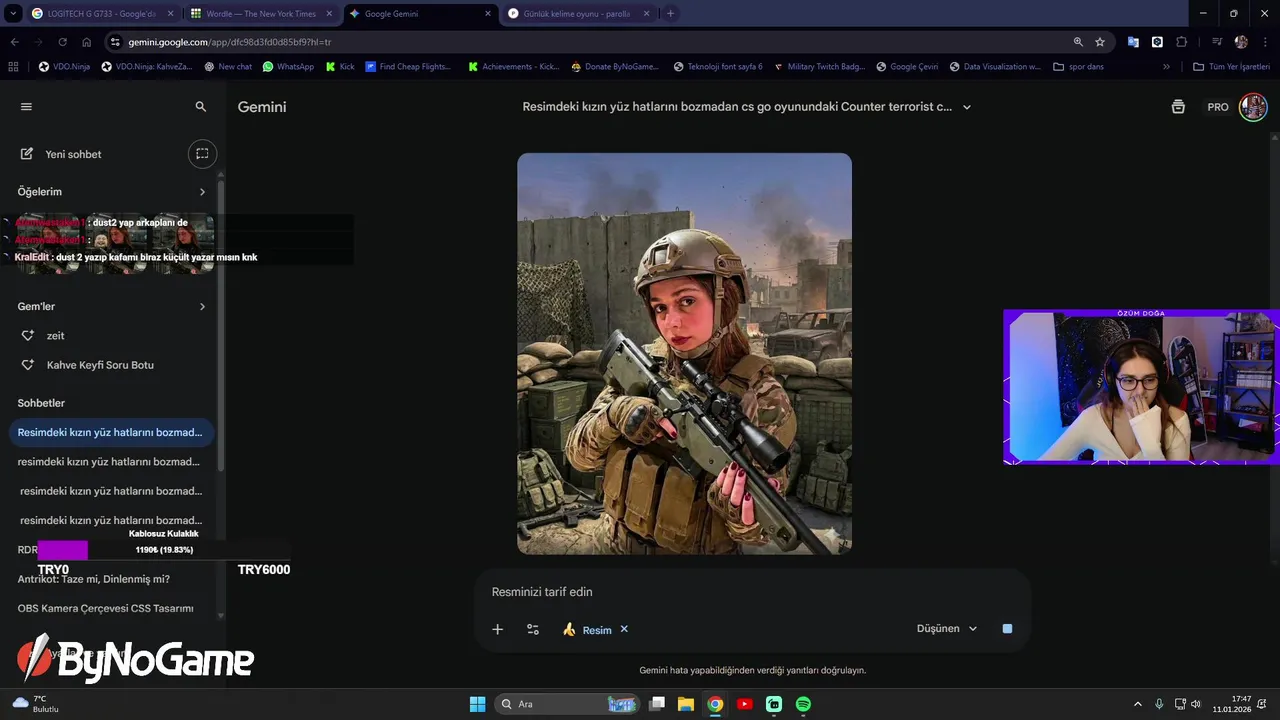
Task: Switch to the Wordle New York Times tab
Action: [x=260, y=14]
